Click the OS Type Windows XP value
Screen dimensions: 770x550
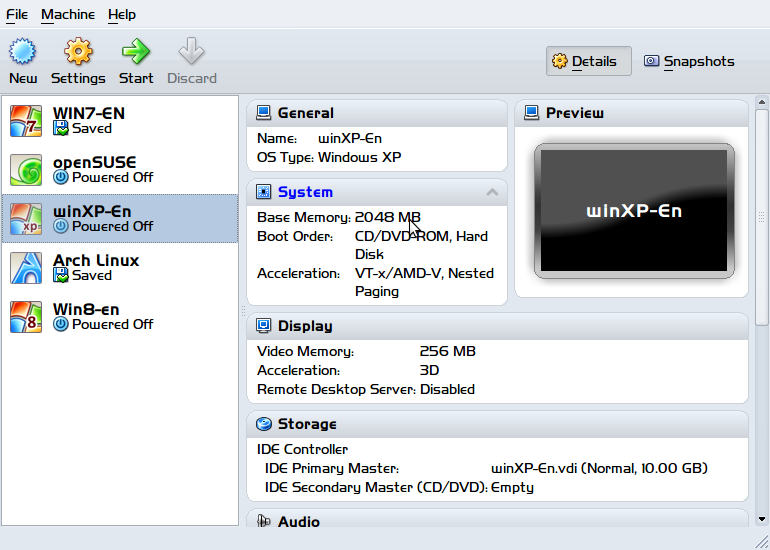pyautogui.click(x=359, y=157)
